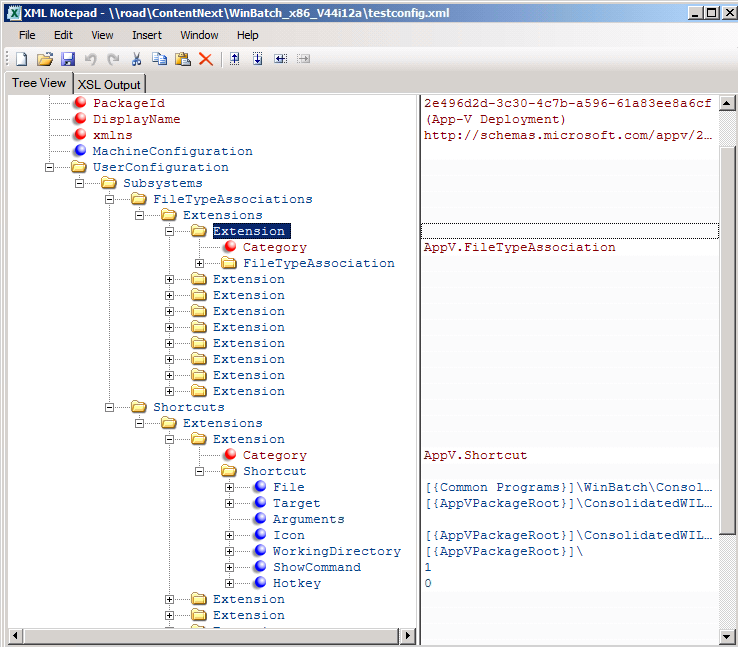Open the Help menu

[248, 35]
